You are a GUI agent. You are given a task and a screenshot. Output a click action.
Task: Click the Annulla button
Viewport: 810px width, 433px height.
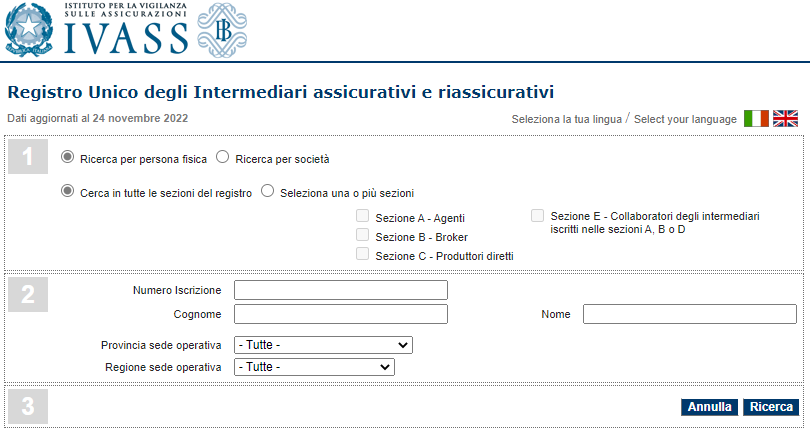[709, 407]
